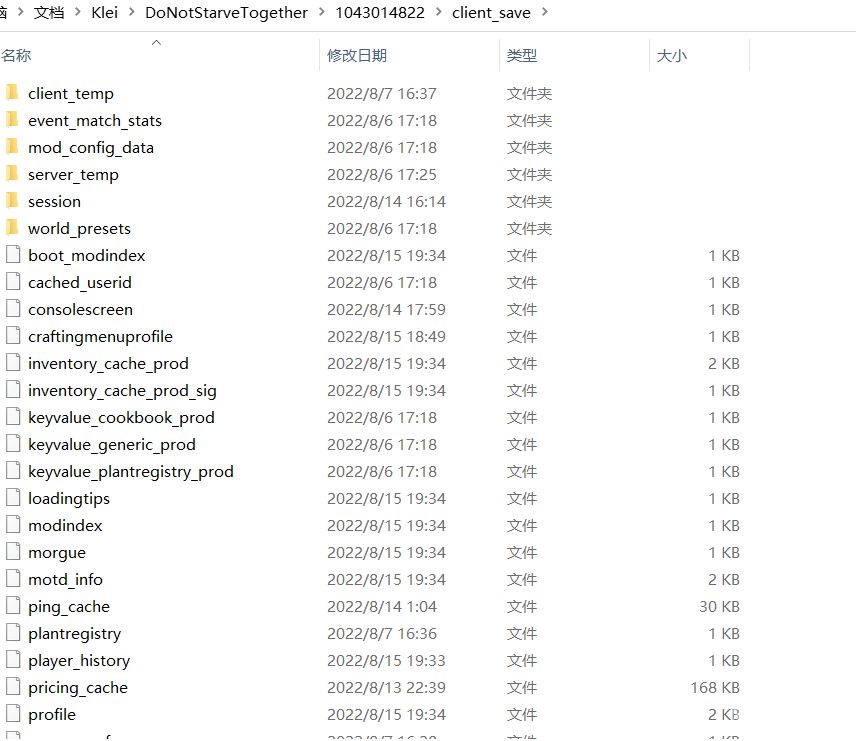The image size is (856, 741).
Task: Expand the chevron before 文档 in breadcrumb
Action: [x=20, y=11]
